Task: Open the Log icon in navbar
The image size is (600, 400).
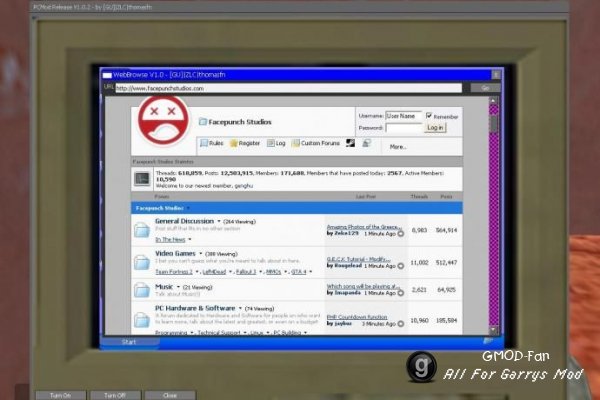Action: click(271, 143)
